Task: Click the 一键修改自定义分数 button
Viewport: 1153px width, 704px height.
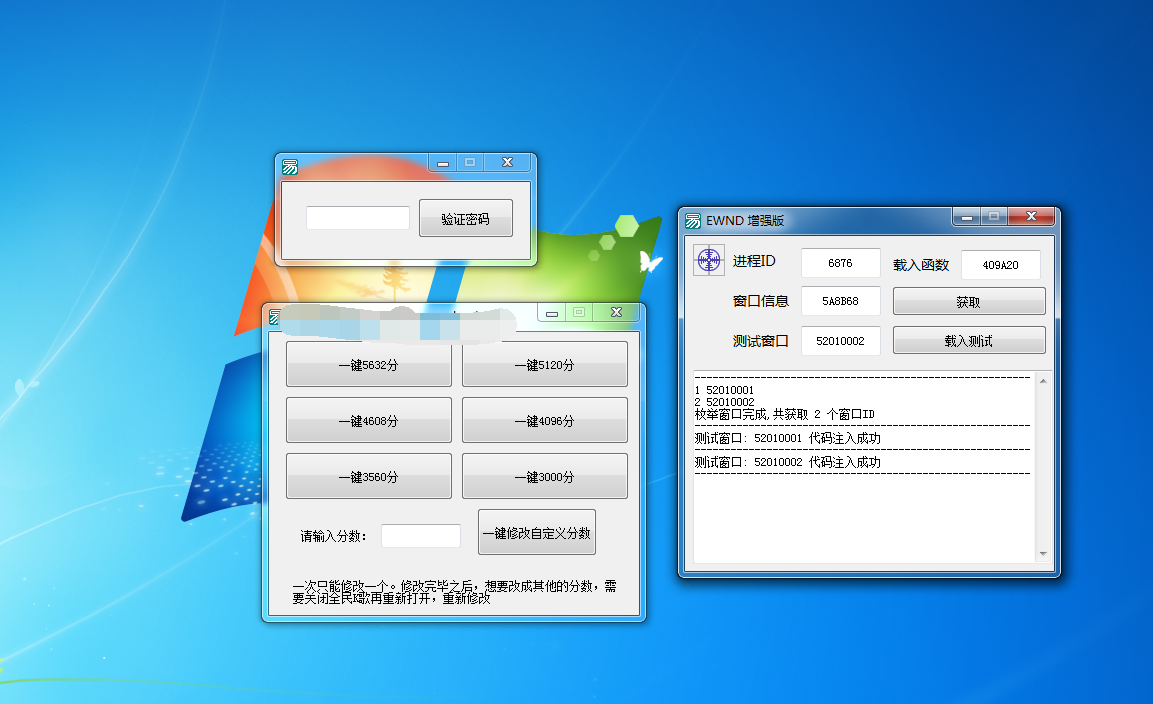Action: (x=537, y=532)
